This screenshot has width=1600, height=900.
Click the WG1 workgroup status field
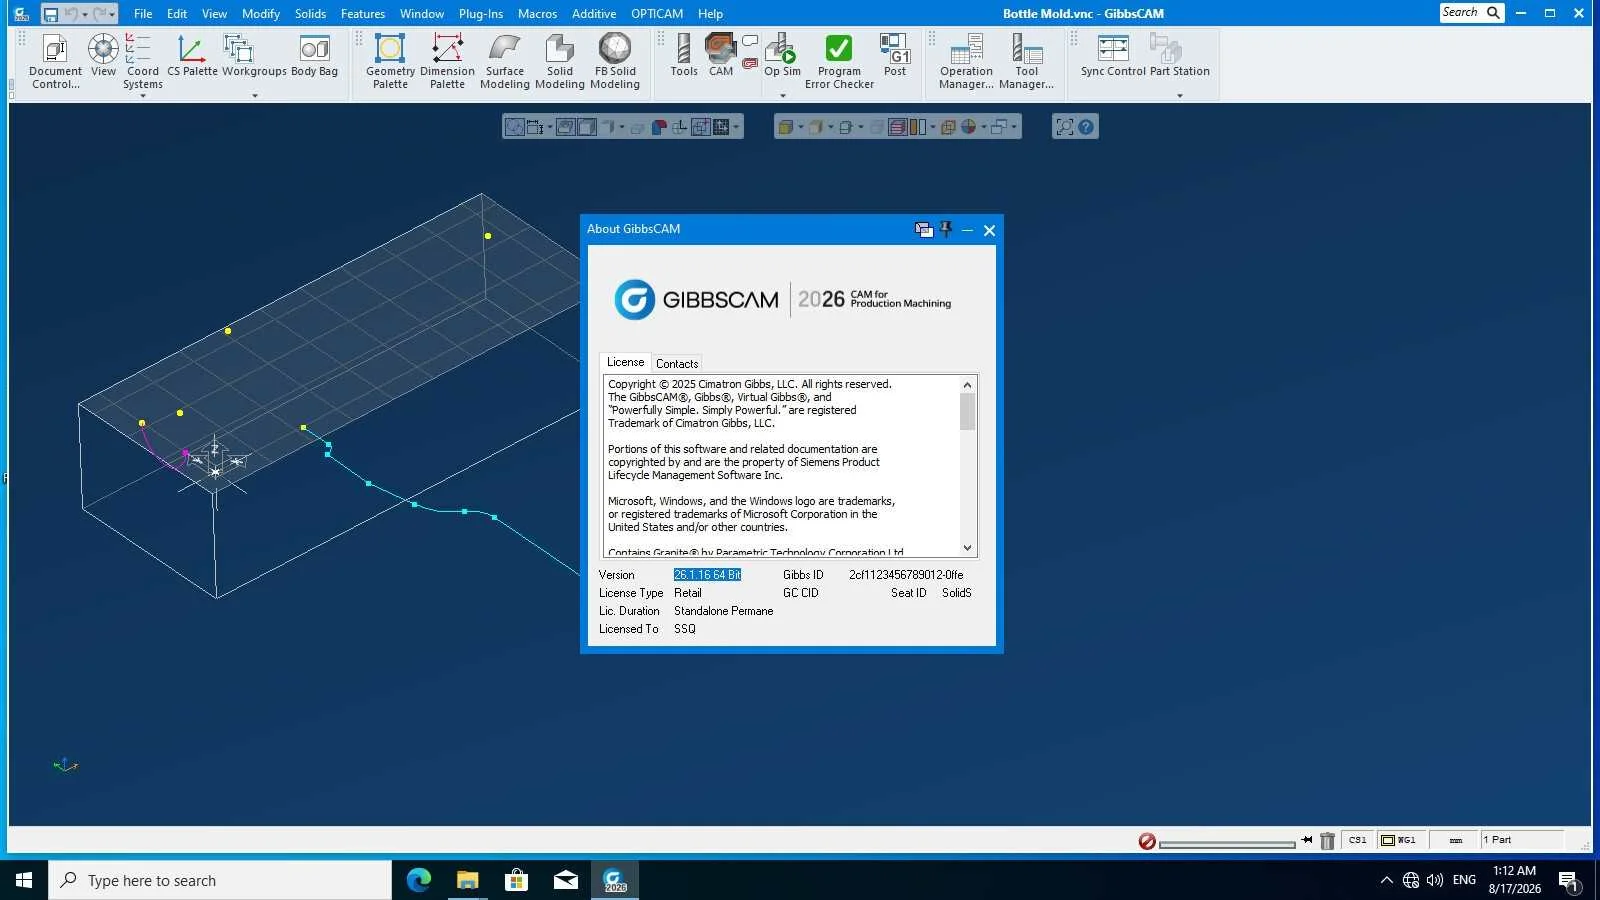(1400, 841)
